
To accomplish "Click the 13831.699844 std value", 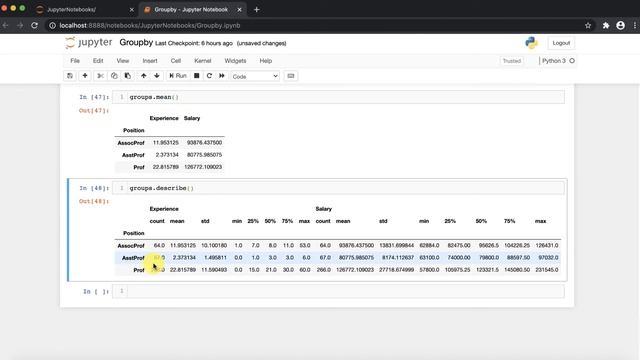I will [x=396, y=246].
